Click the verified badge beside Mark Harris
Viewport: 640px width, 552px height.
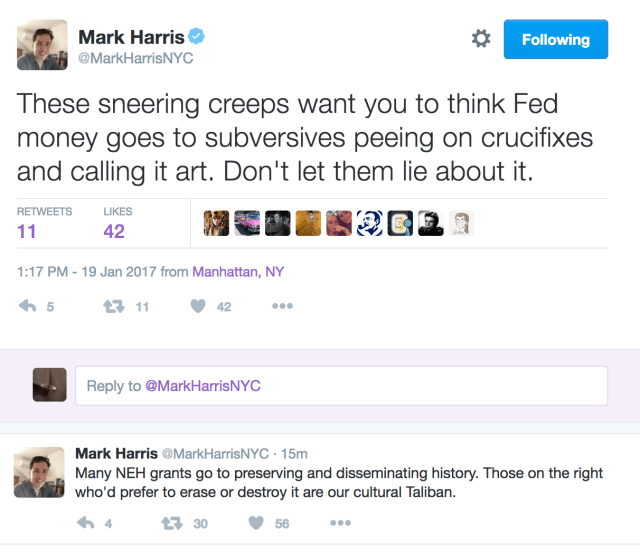[x=198, y=37]
